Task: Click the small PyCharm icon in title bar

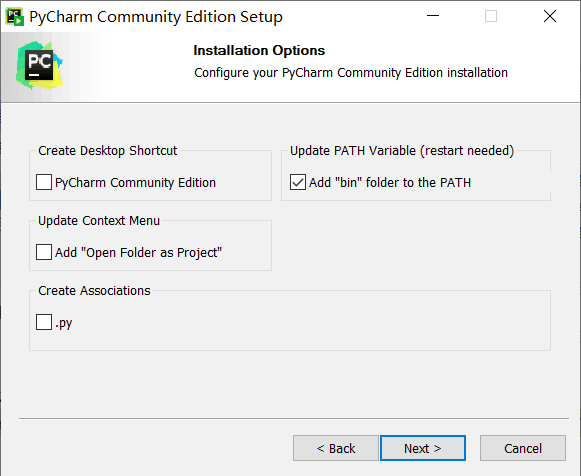Action: click(x=15, y=16)
